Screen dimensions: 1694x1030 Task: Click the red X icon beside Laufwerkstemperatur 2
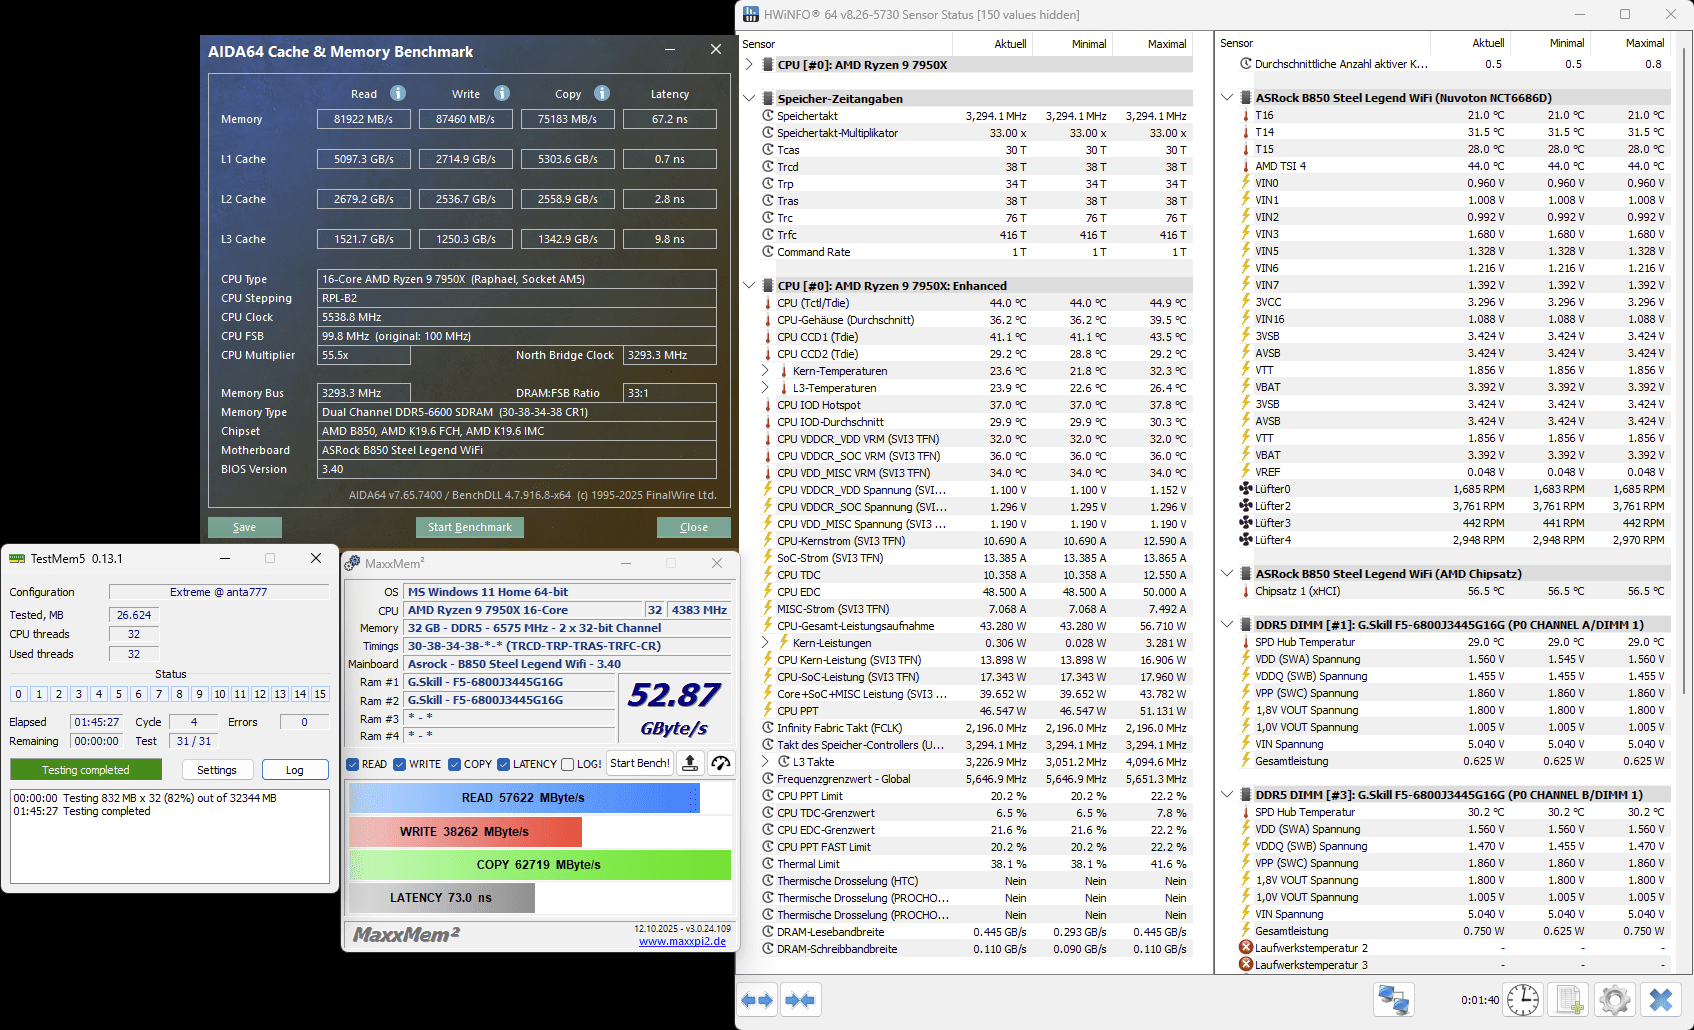tap(1246, 948)
